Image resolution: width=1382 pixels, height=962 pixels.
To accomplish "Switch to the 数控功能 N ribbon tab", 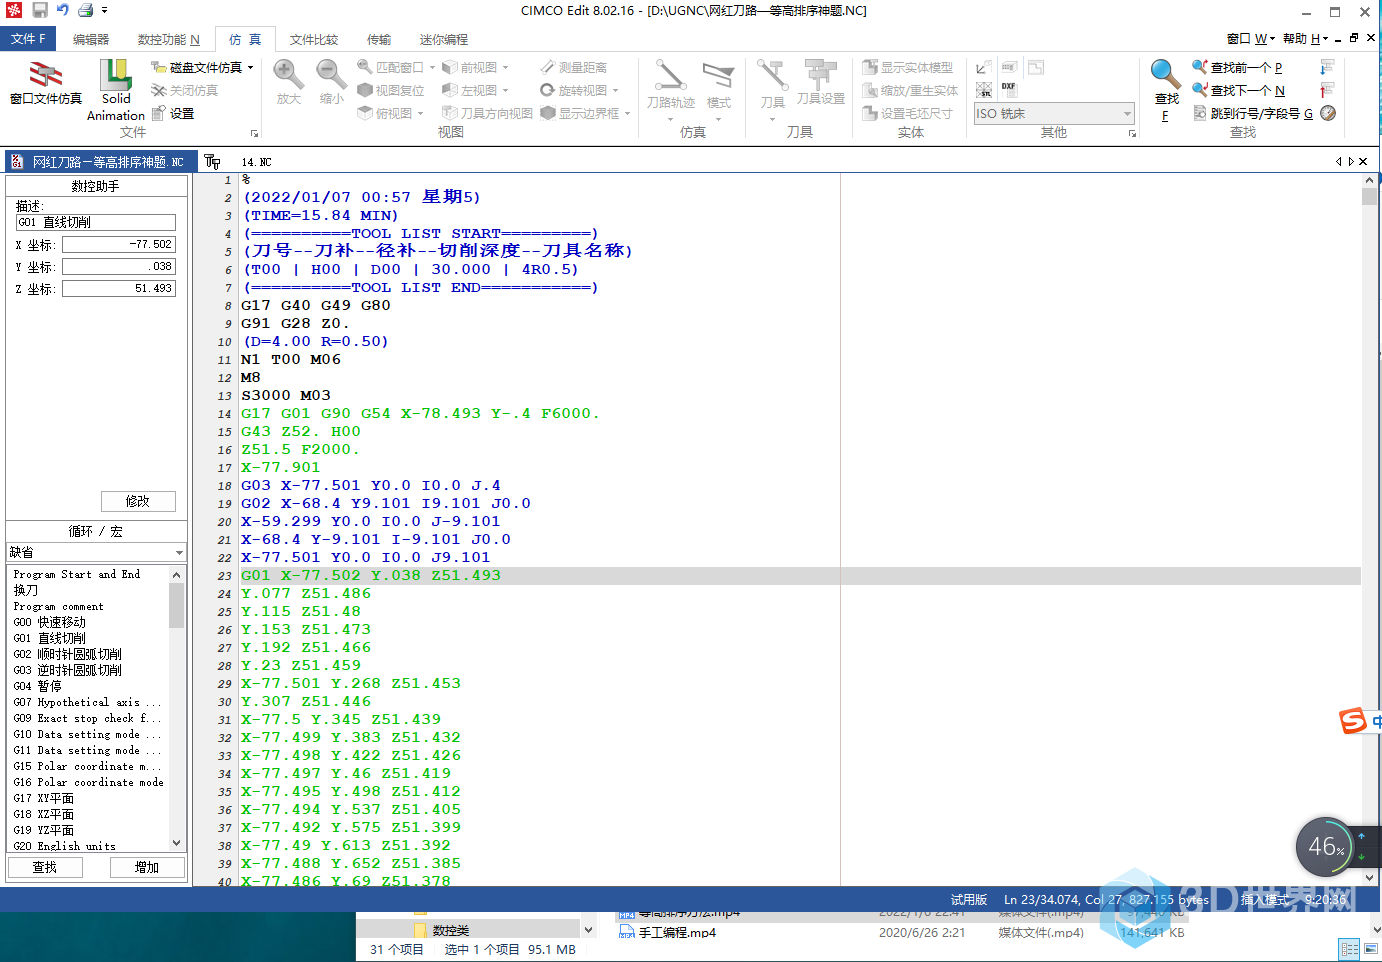I will tap(168, 39).
